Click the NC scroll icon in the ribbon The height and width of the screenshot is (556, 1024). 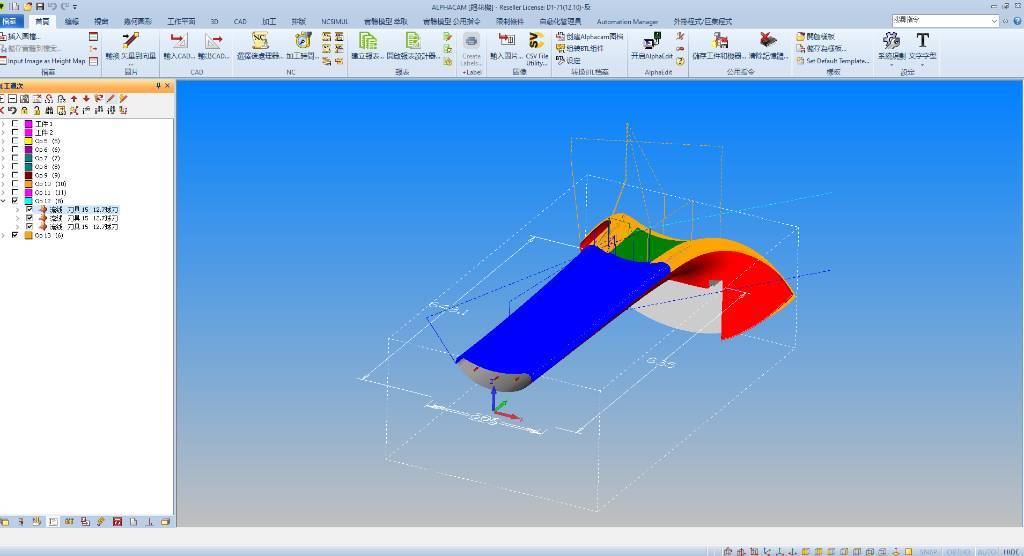[260, 41]
